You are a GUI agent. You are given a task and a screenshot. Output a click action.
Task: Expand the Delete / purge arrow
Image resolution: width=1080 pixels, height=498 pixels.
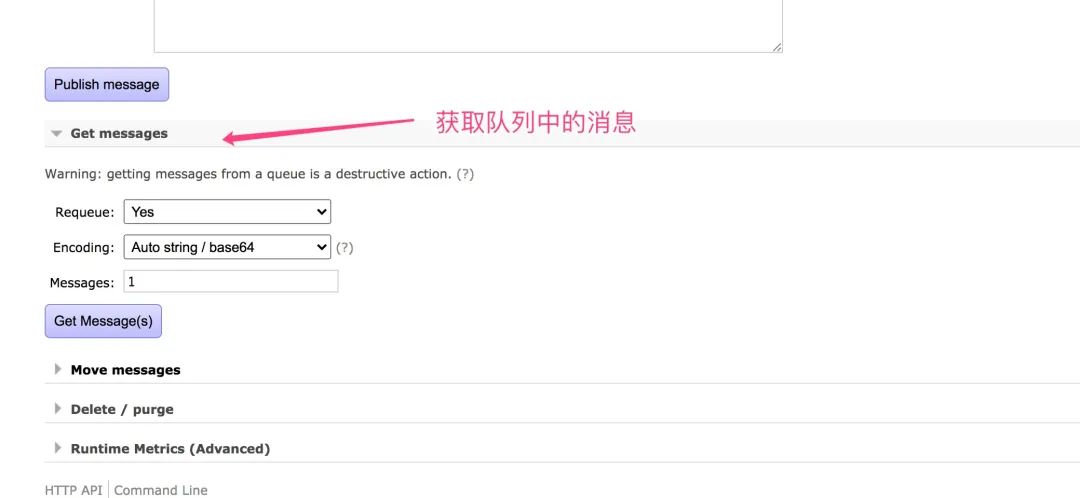point(58,409)
